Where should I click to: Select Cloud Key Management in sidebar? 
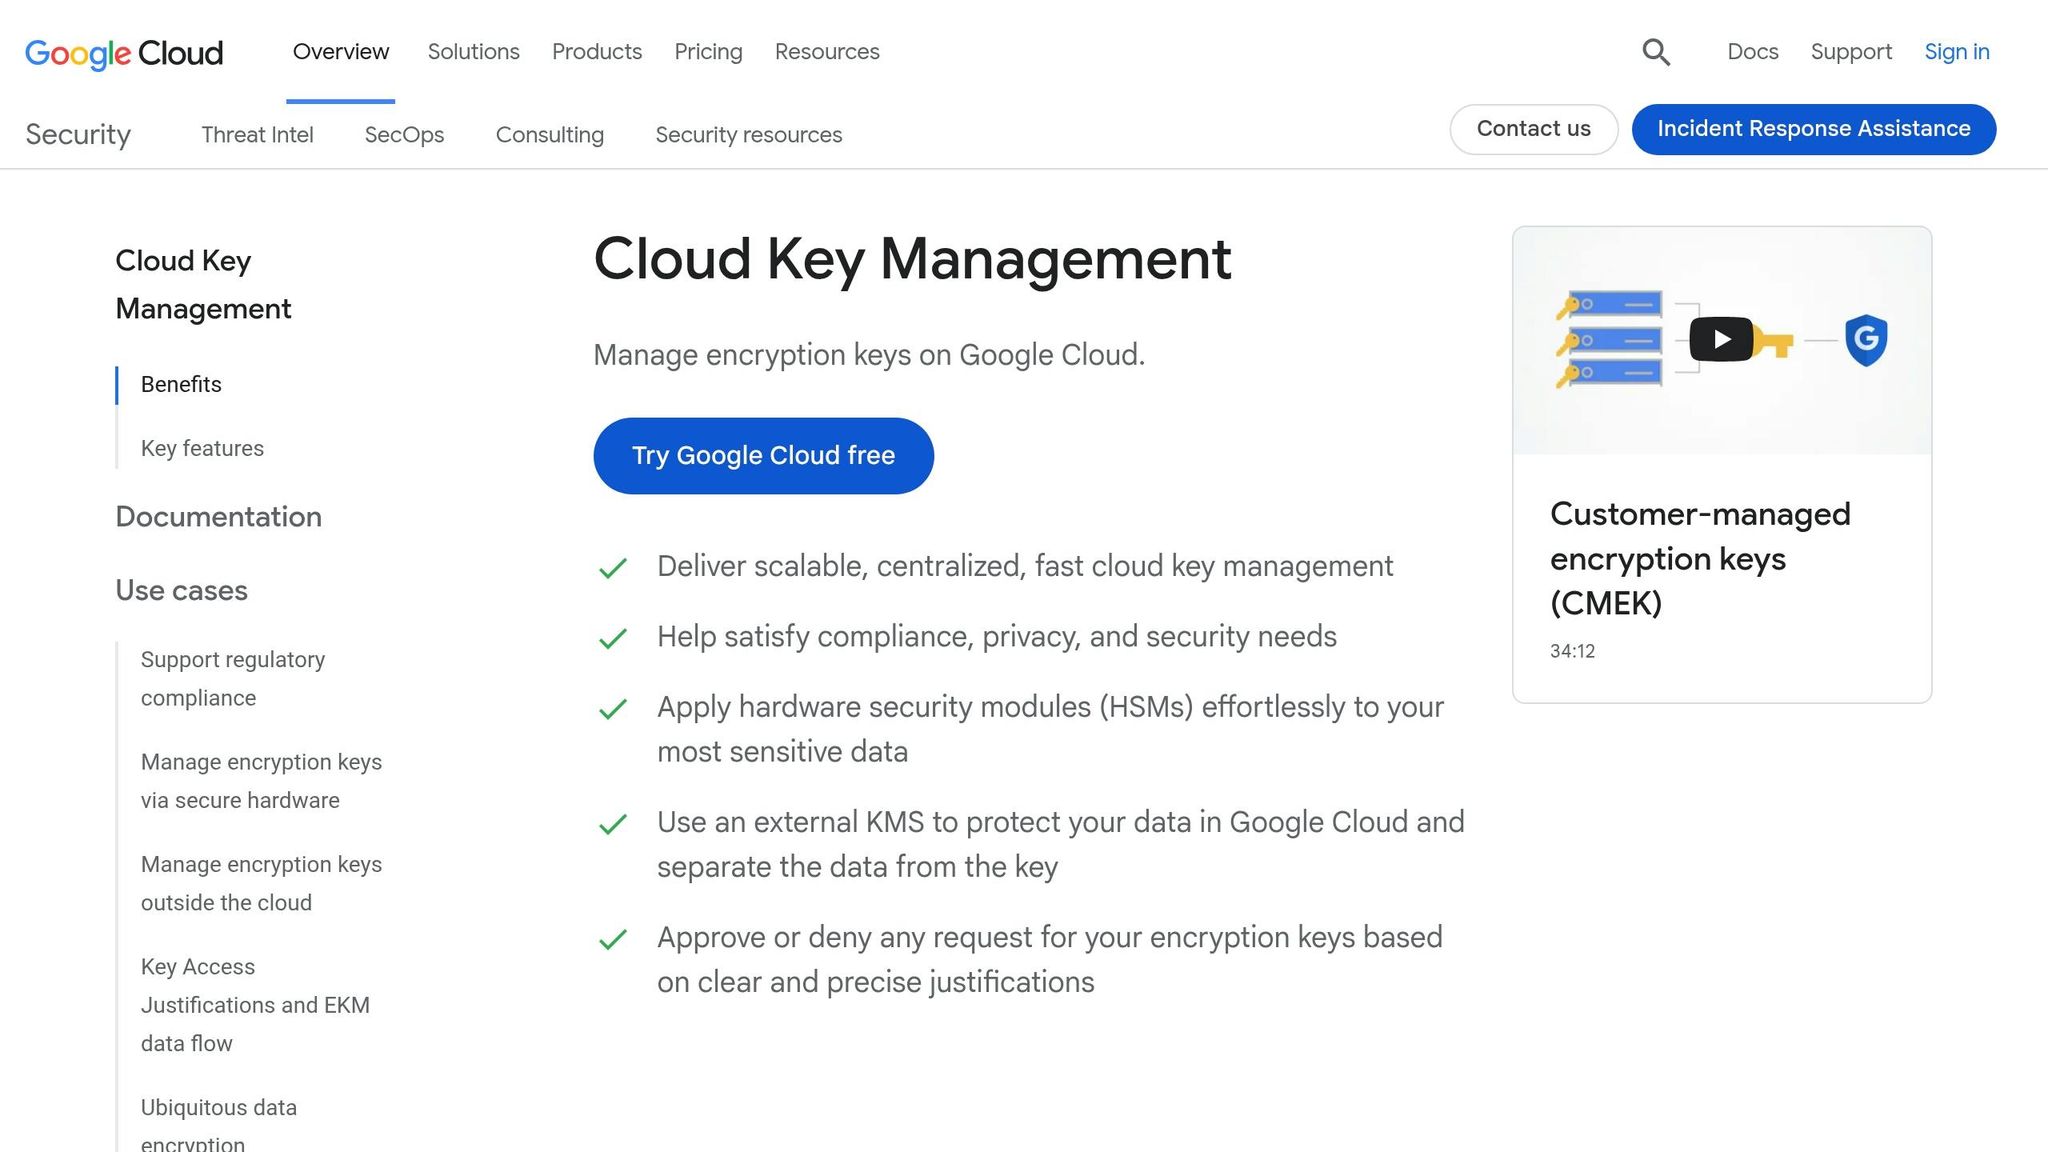click(x=203, y=285)
